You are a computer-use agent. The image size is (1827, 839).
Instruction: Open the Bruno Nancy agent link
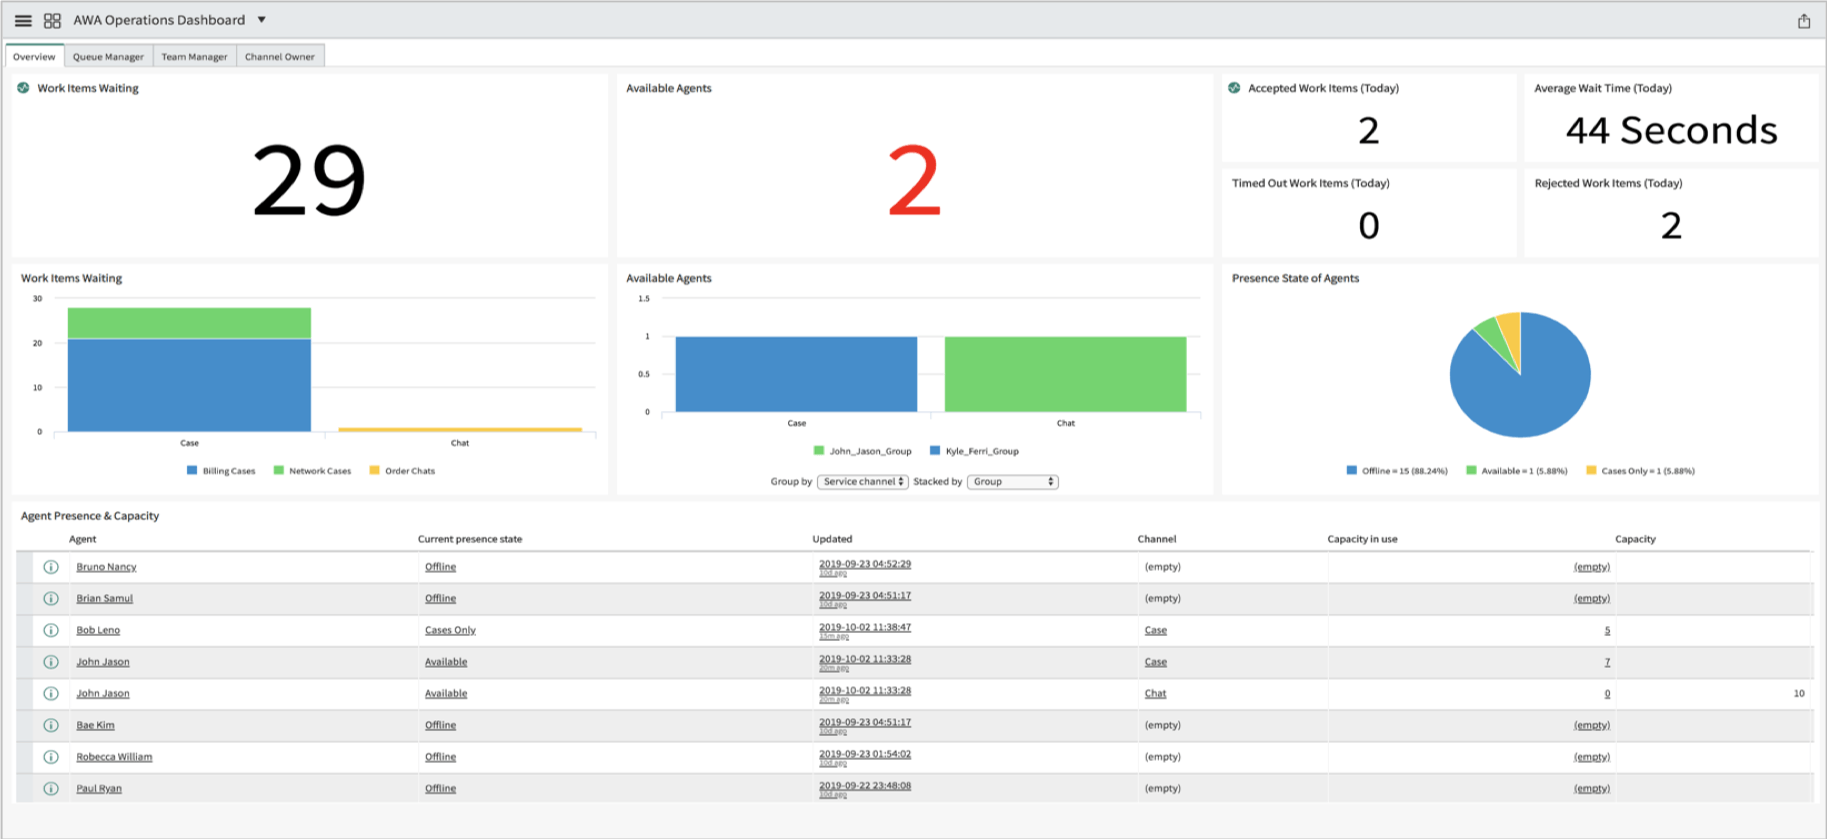coord(106,567)
